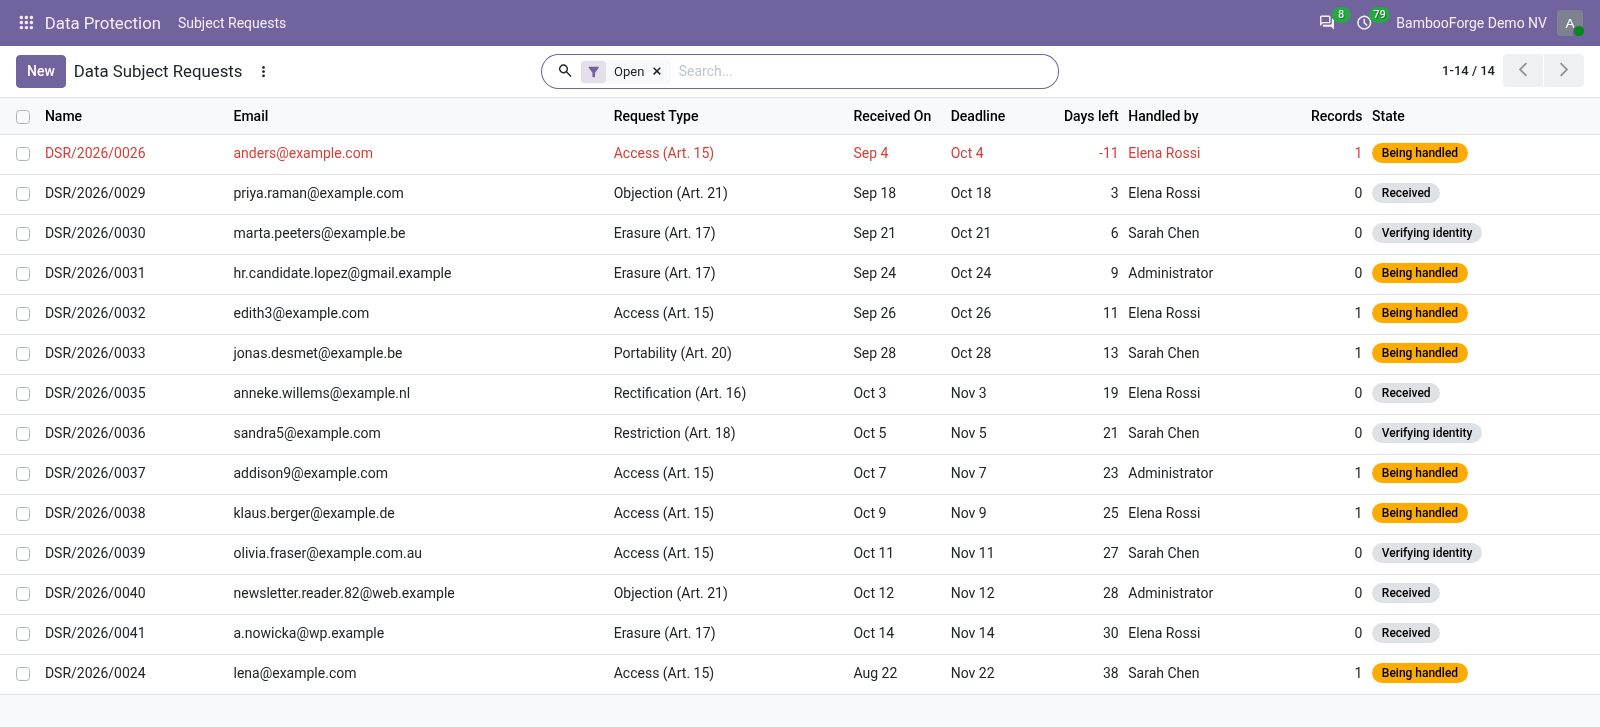1600x727 pixels.
Task: Select the checkbox for DSR/2026/0026
Action: pyautogui.click(x=23, y=154)
